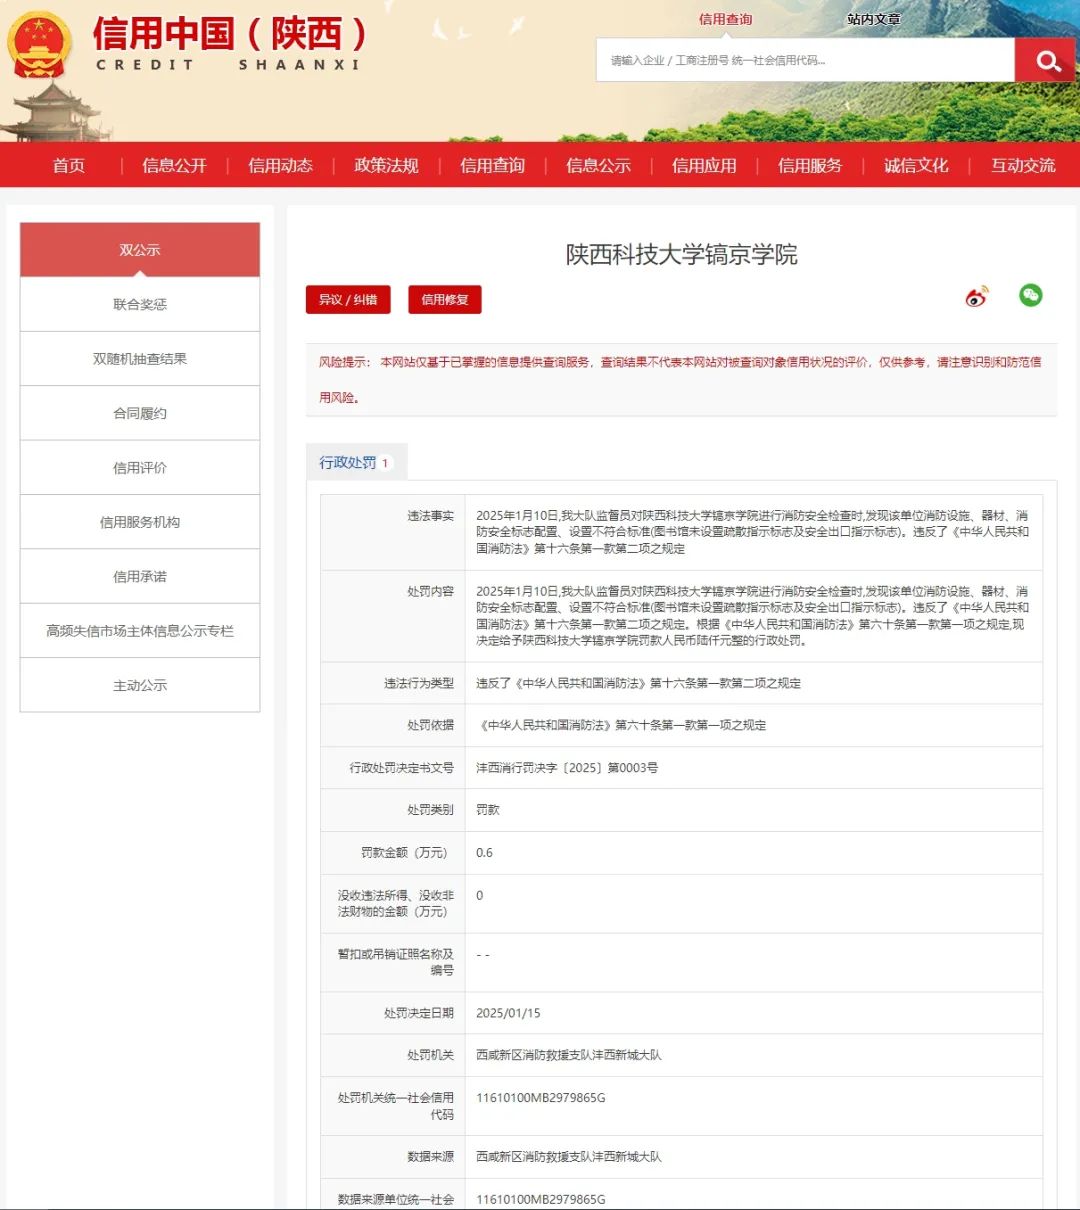Open 互动交流 navigation item

1023,165
